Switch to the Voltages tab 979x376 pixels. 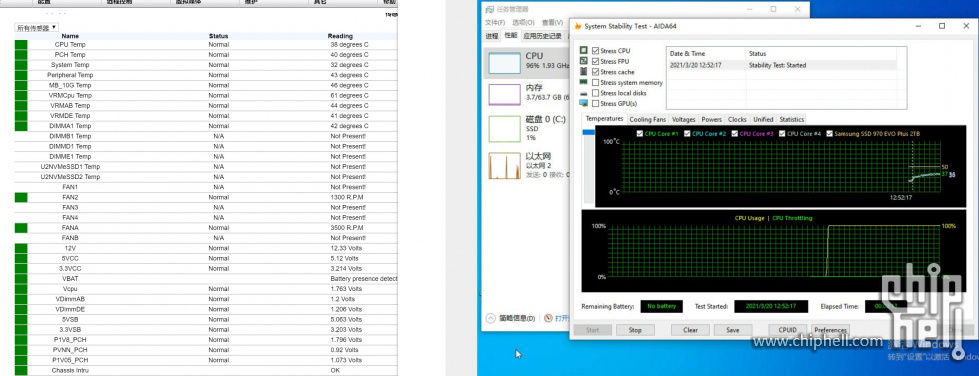[x=684, y=119]
